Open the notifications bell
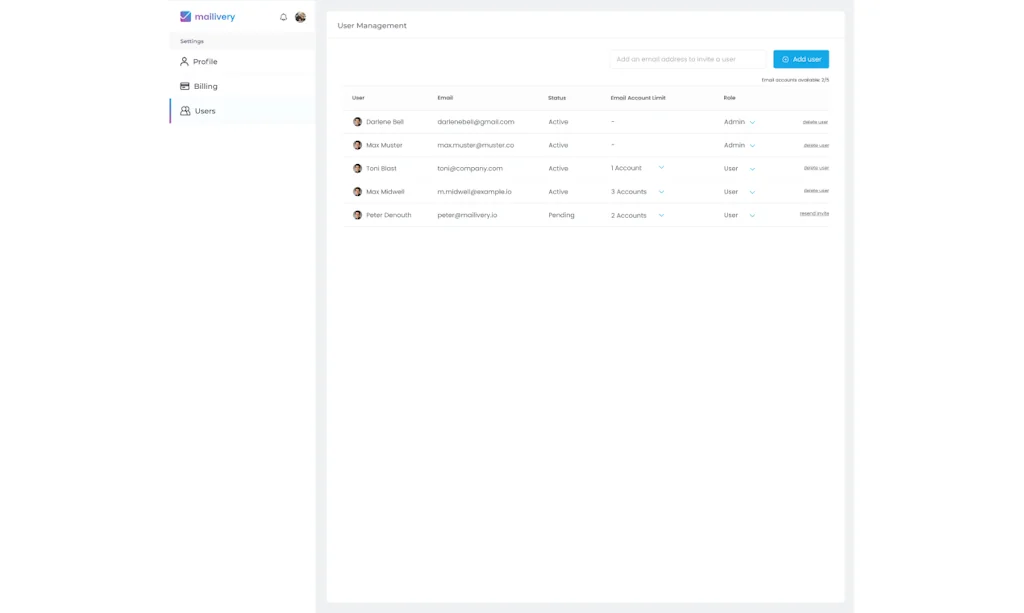The image size is (1024, 613). [283, 17]
